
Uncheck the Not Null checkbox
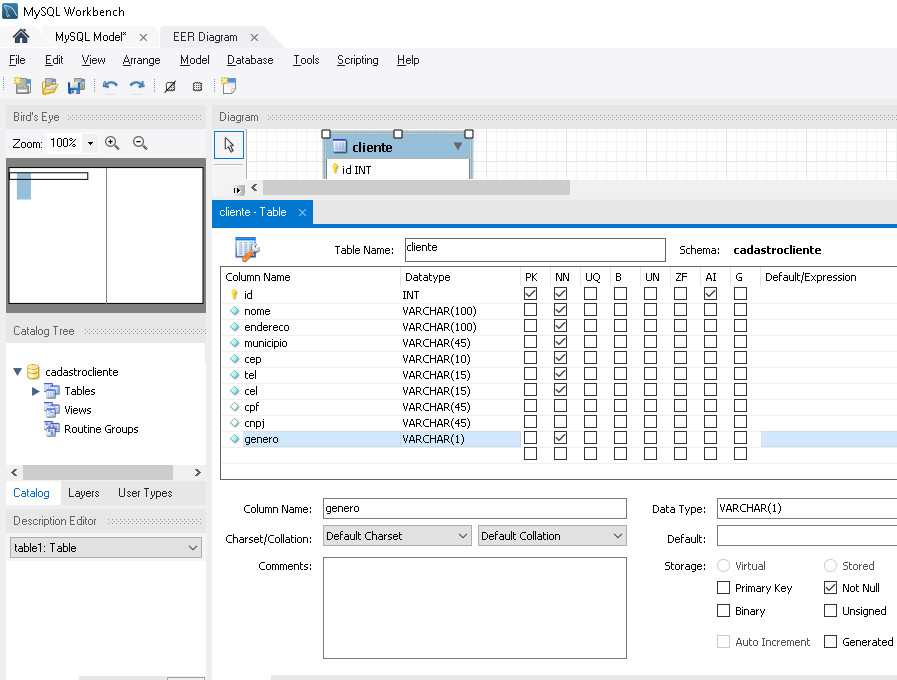[830, 587]
